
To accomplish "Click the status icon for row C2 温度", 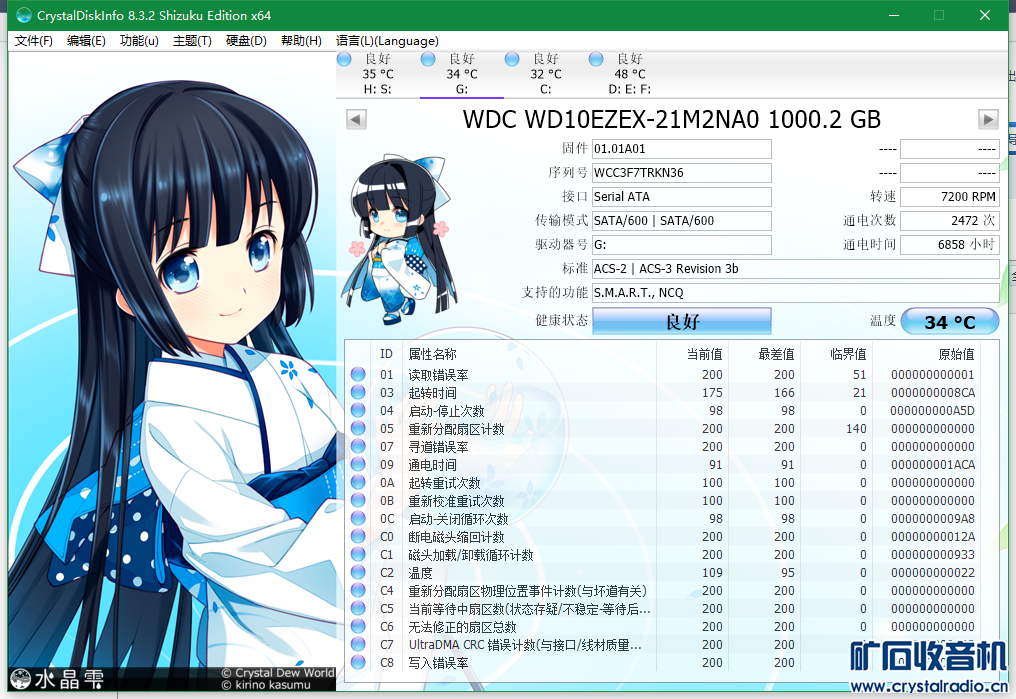I will [358, 573].
